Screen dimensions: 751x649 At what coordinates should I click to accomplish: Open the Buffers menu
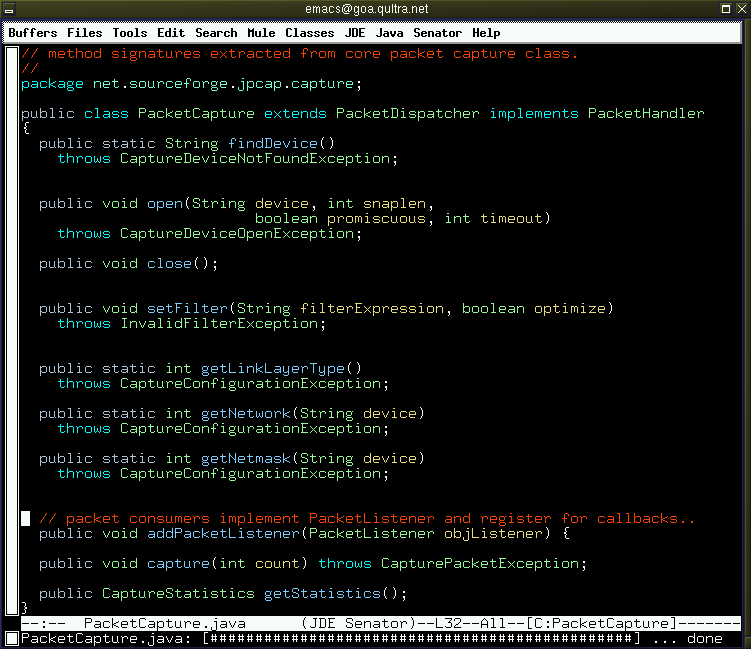33,33
